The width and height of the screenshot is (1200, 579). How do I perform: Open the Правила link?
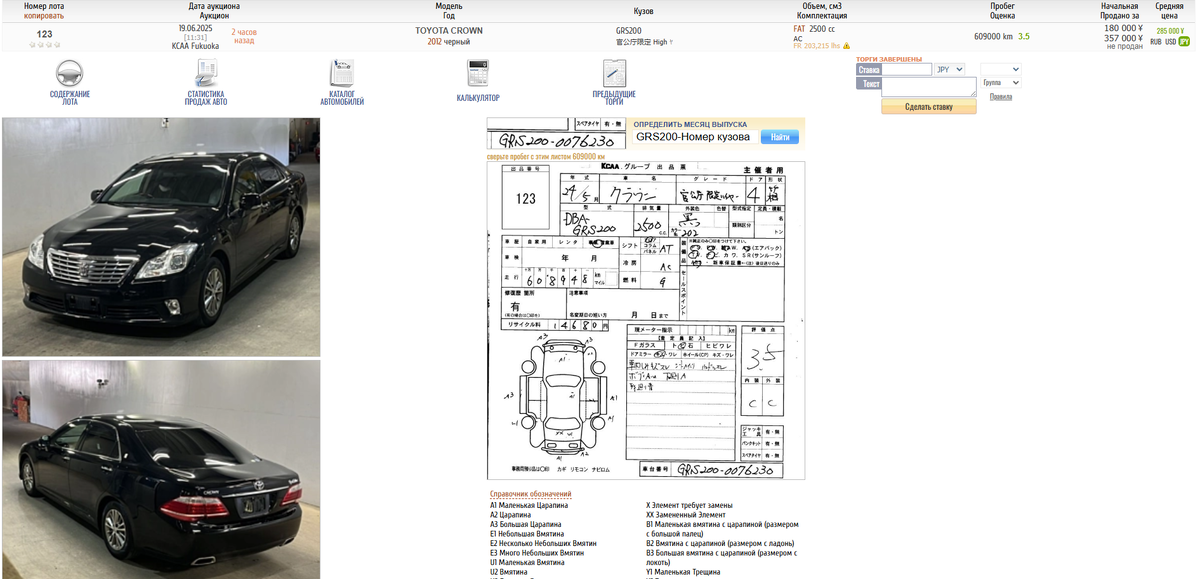pyautogui.click(x=1000, y=97)
